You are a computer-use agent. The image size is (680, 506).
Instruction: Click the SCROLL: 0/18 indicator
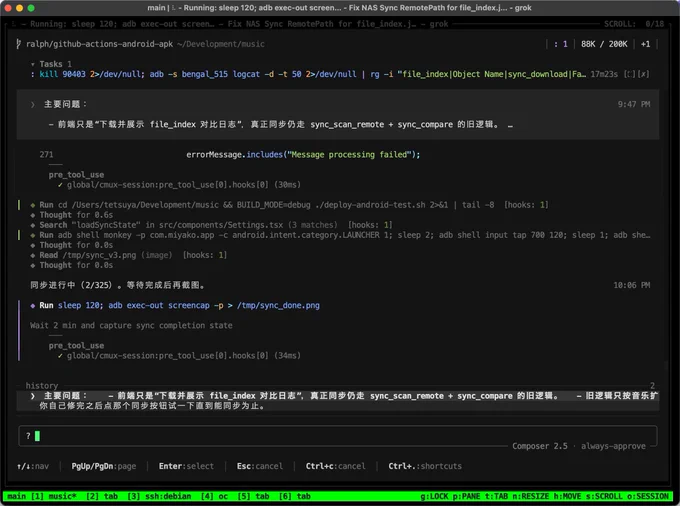pos(634,24)
